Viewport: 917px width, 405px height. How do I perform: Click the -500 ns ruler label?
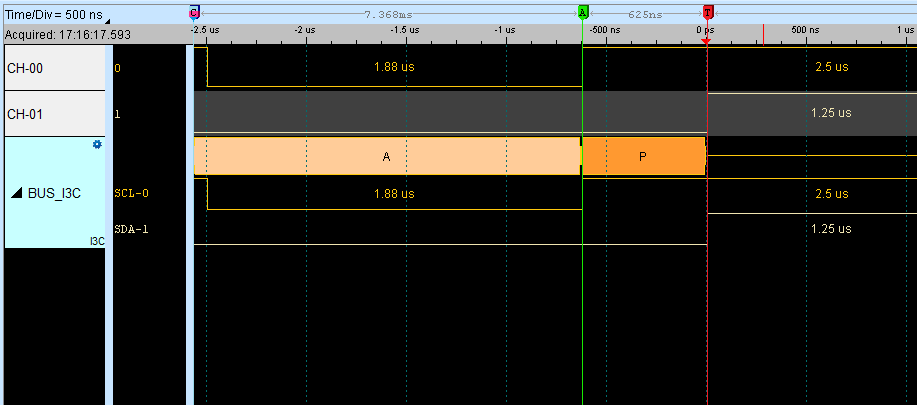(x=605, y=30)
